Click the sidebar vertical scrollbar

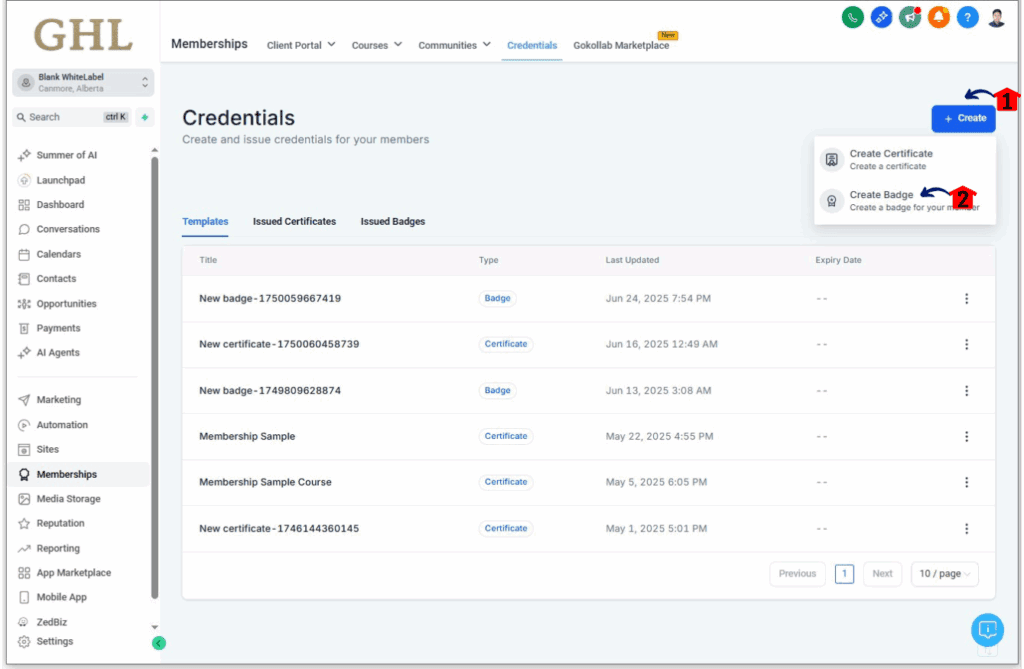click(155, 378)
